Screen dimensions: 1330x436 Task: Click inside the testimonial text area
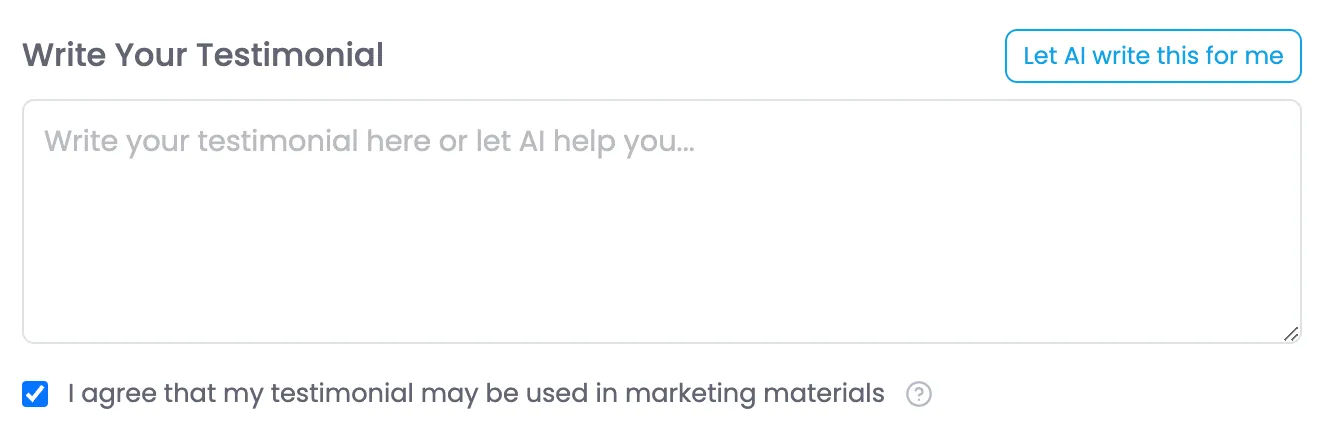[662, 222]
